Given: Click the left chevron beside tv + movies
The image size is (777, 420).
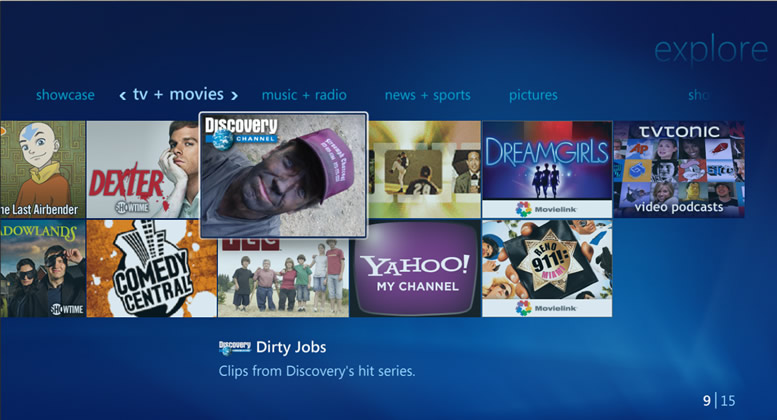Looking at the screenshot, I should [x=122, y=96].
